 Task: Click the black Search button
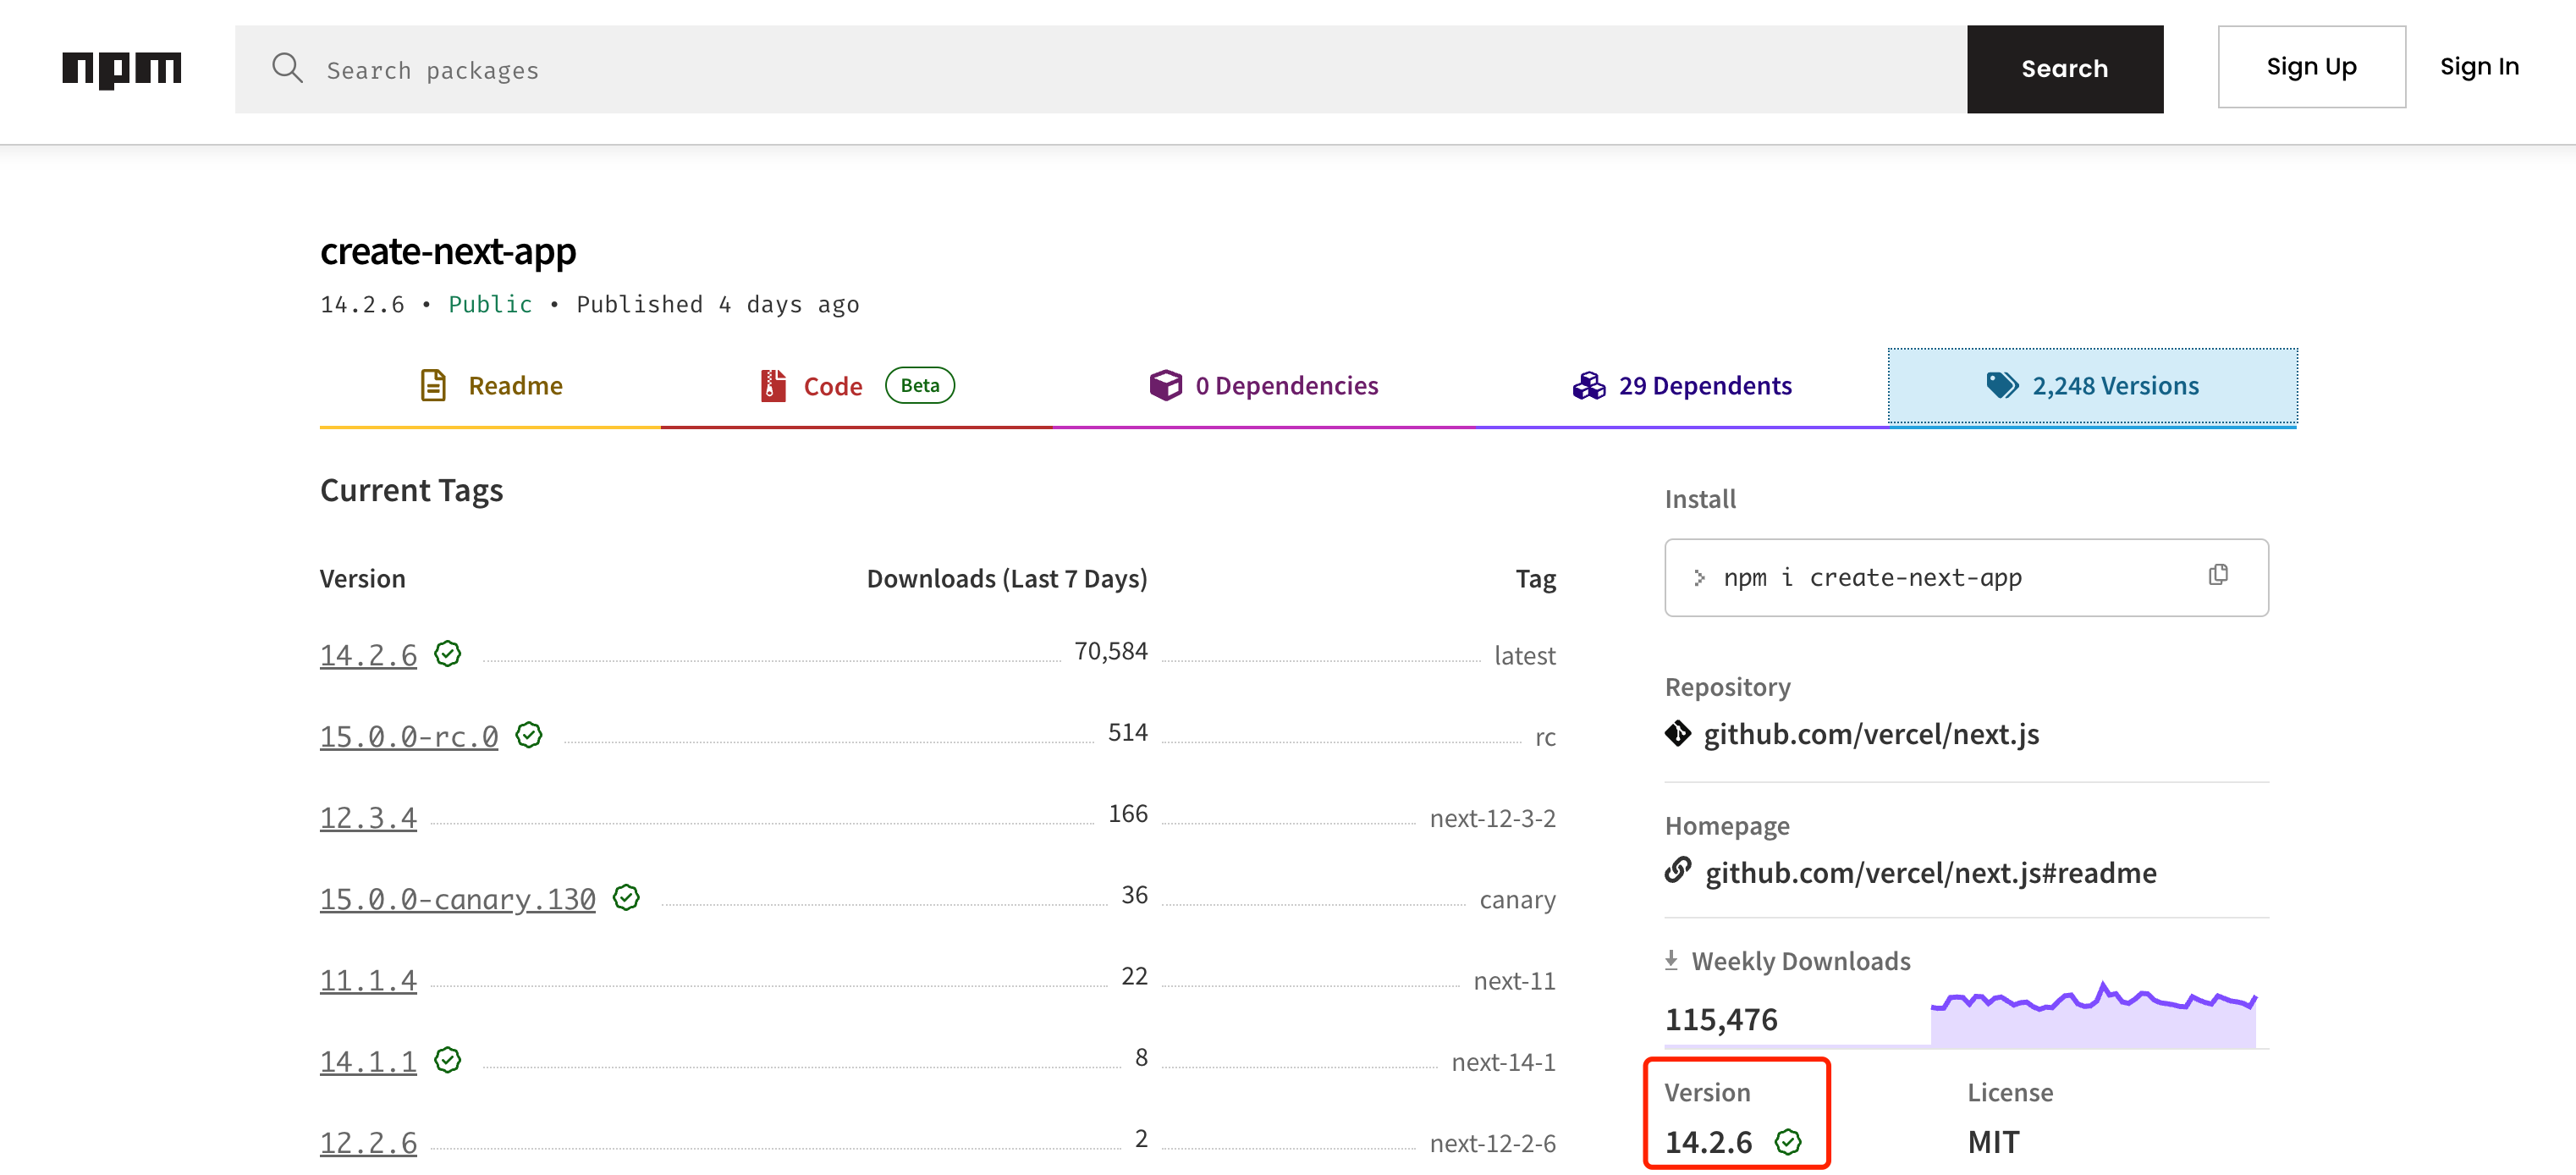pos(2065,69)
